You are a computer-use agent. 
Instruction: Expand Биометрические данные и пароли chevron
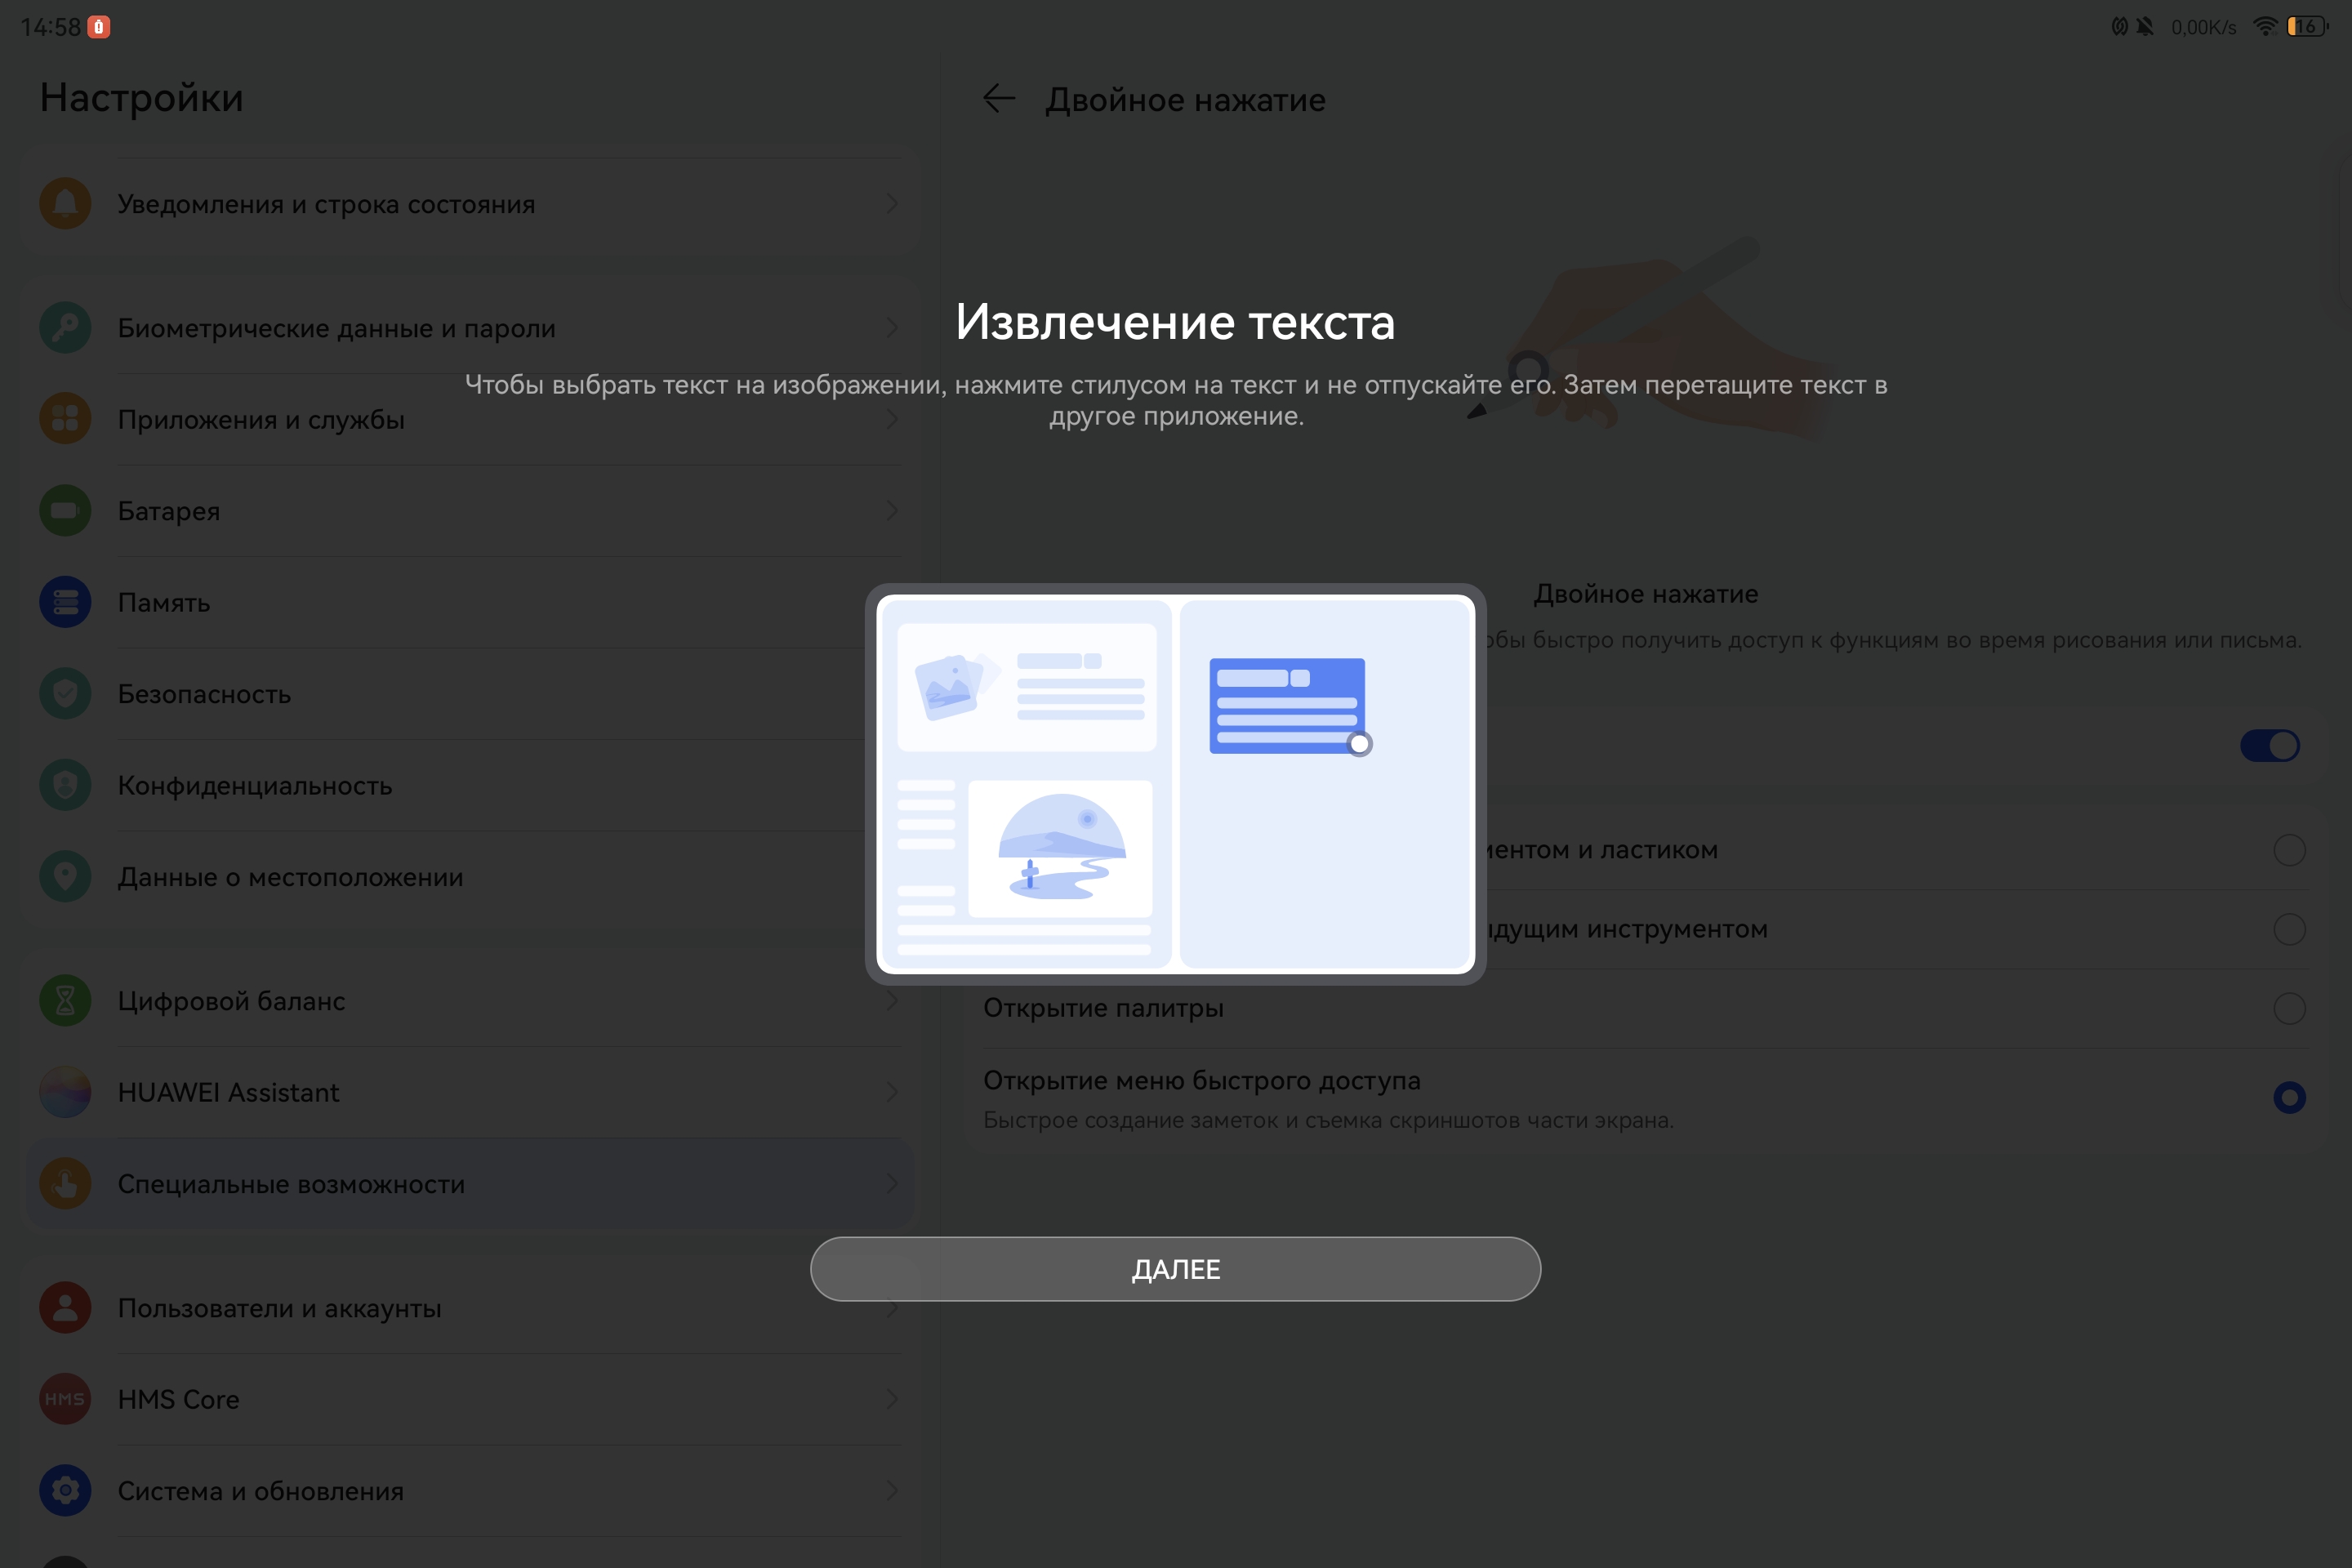[x=892, y=328]
